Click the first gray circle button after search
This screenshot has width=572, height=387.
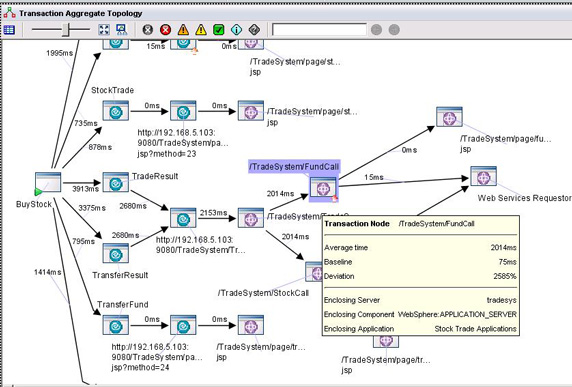[x=376, y=30]
